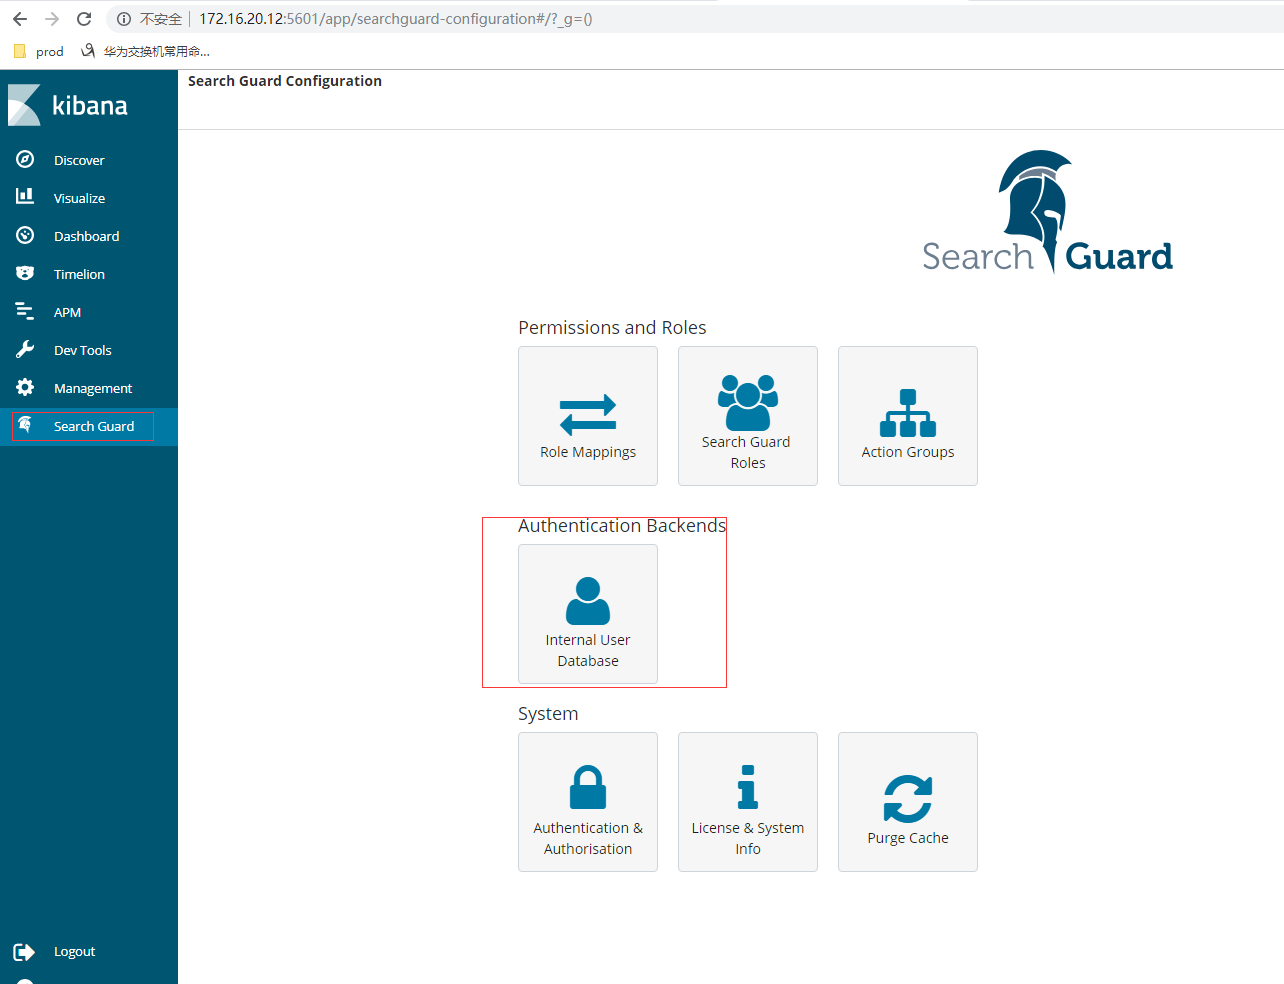
Task: Select Search Guard in the sidebar
Action: click(x=94, y=426)
